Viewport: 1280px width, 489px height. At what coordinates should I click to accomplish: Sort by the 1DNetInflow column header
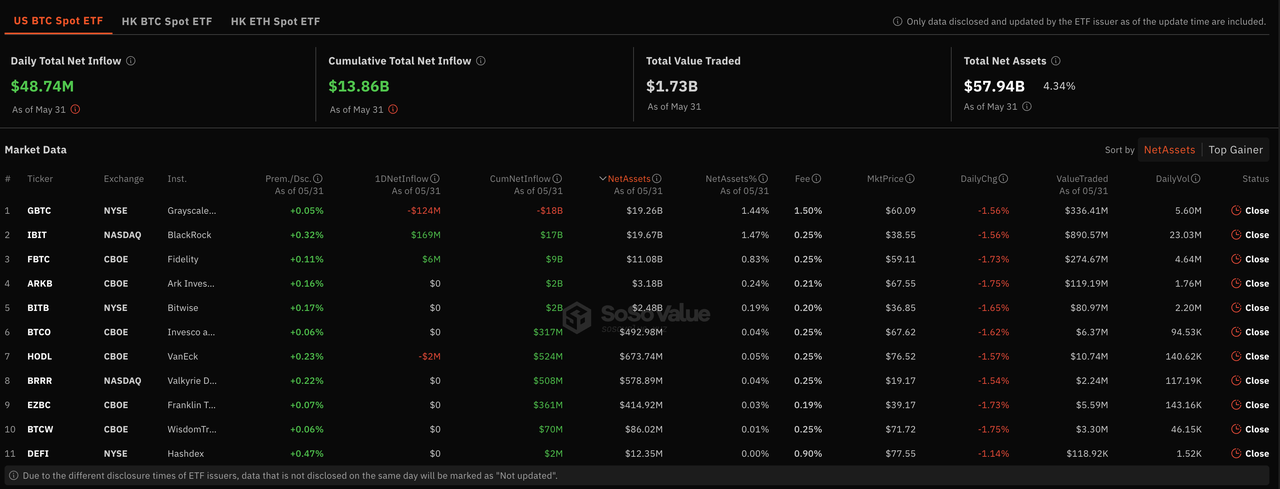coord(402,179)
